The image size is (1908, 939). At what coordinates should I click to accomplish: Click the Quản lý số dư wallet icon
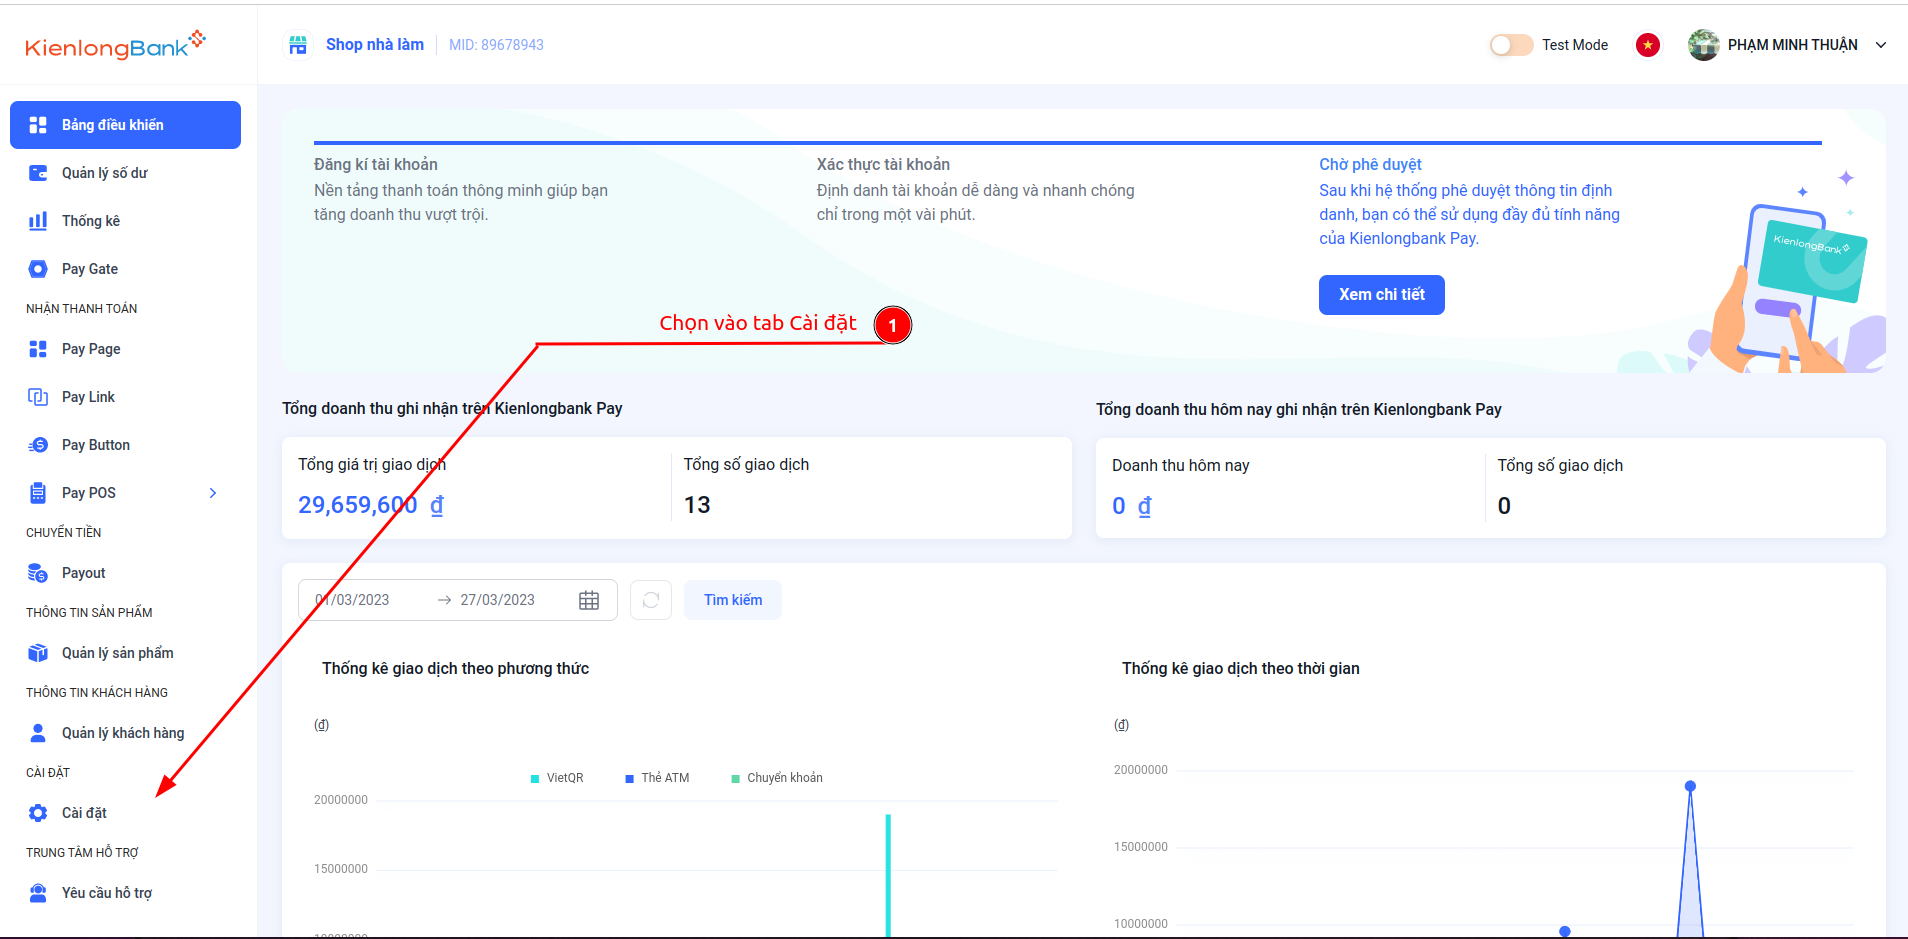click(38, 173)
